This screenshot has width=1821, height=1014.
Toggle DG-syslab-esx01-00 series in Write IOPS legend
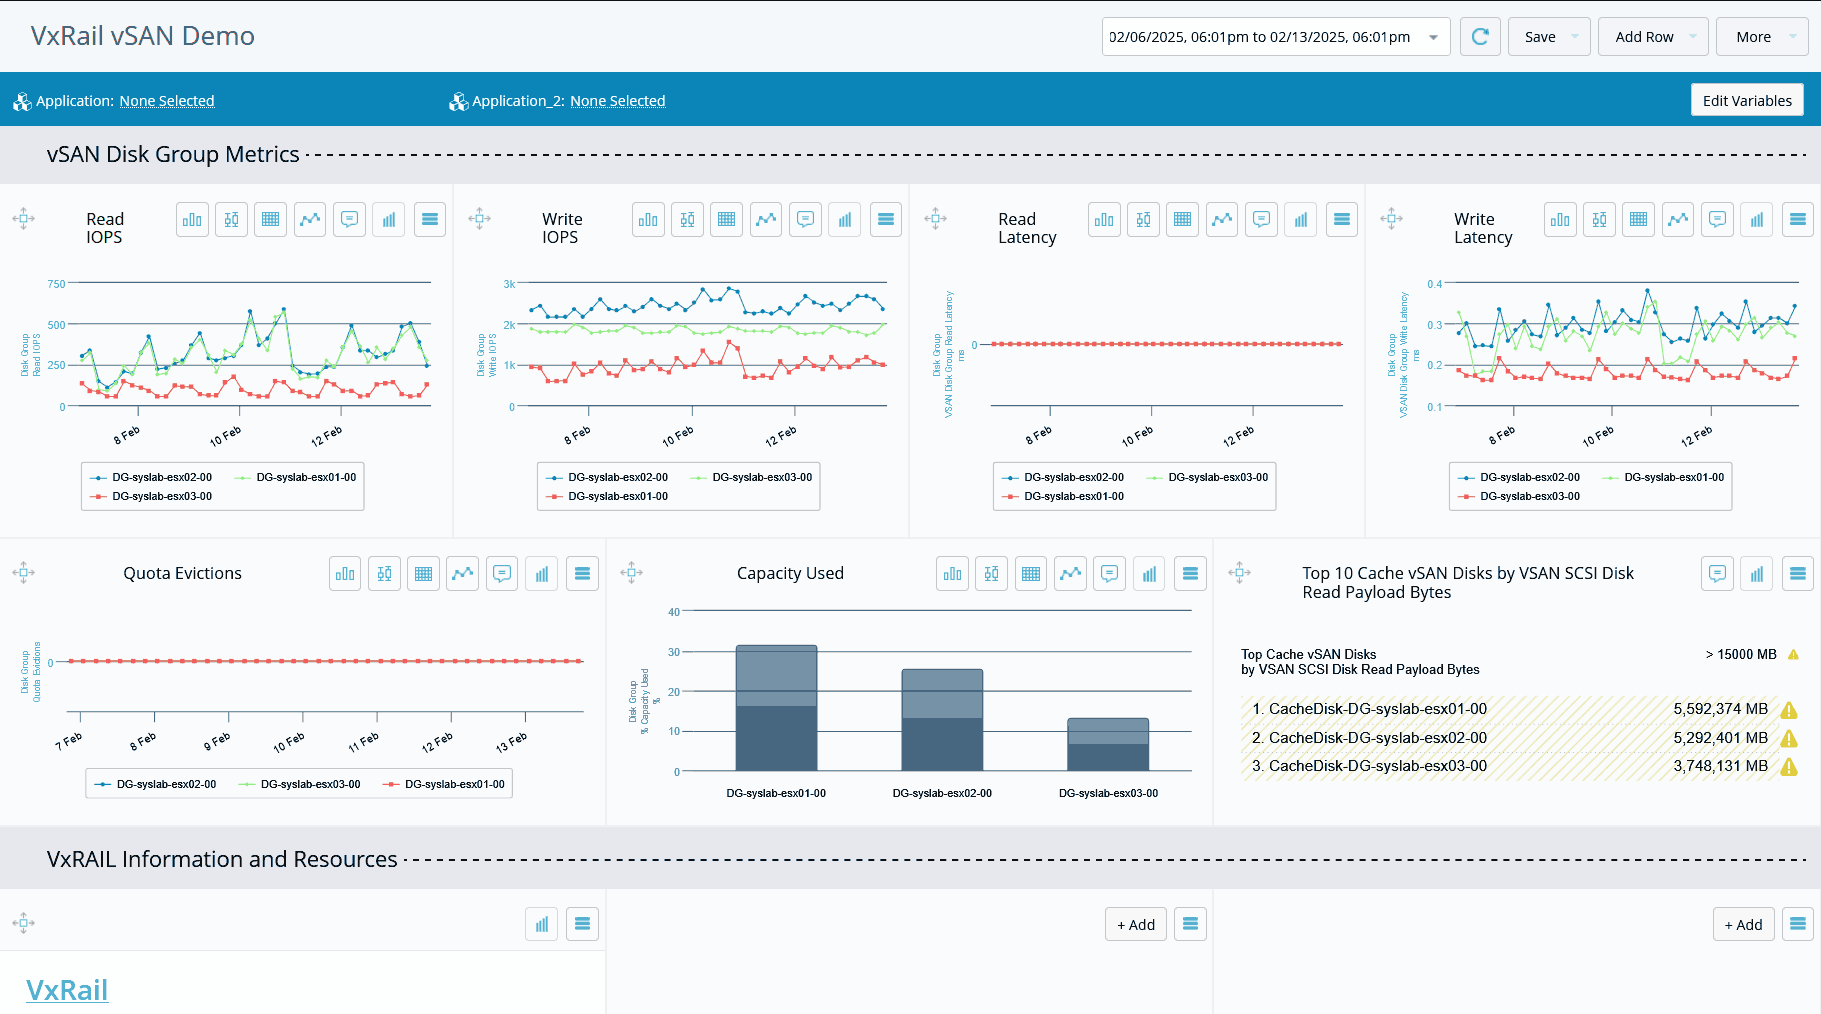[606, 497]
